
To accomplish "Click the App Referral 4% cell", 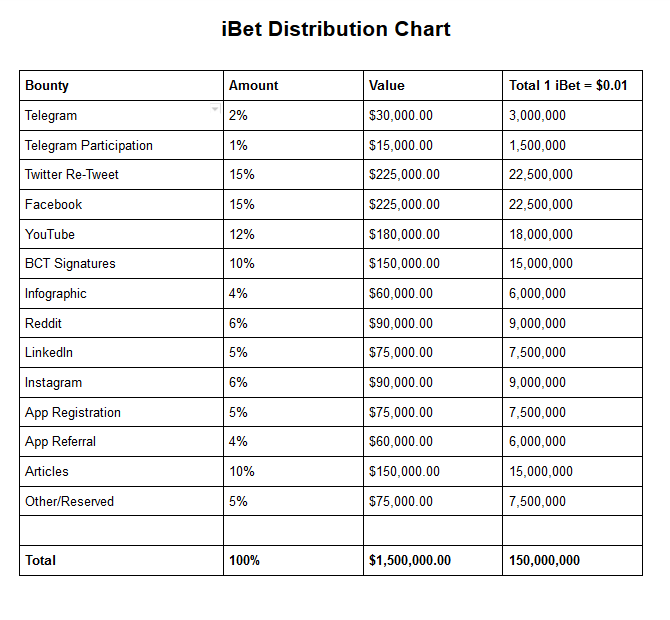I will [293, 441].
